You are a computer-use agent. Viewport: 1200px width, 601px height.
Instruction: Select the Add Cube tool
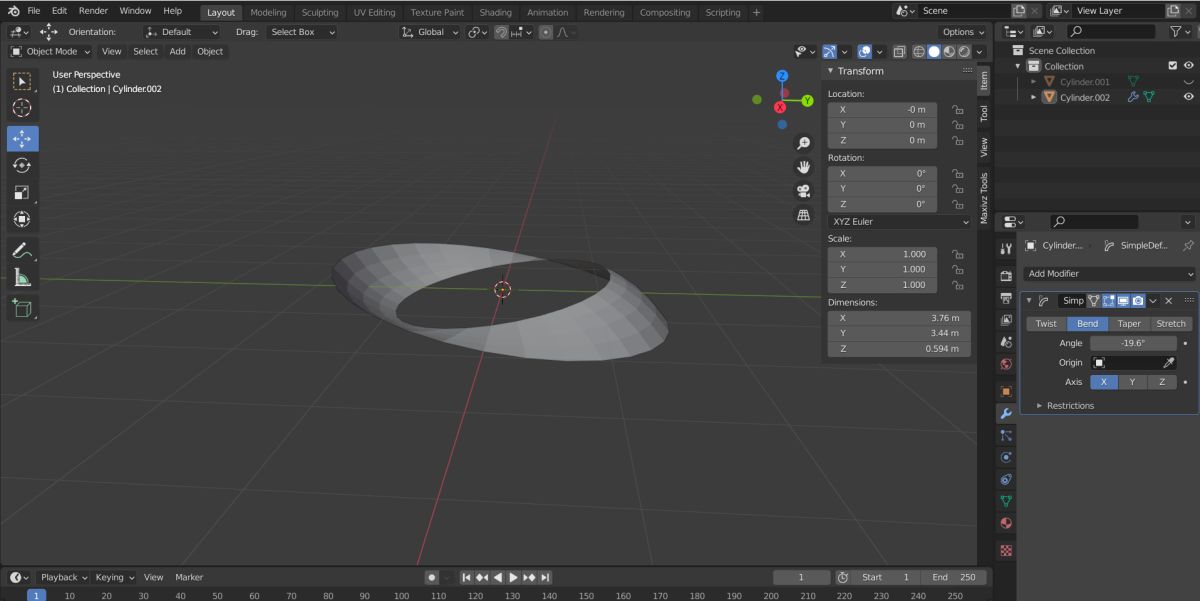tap(22, 309)
